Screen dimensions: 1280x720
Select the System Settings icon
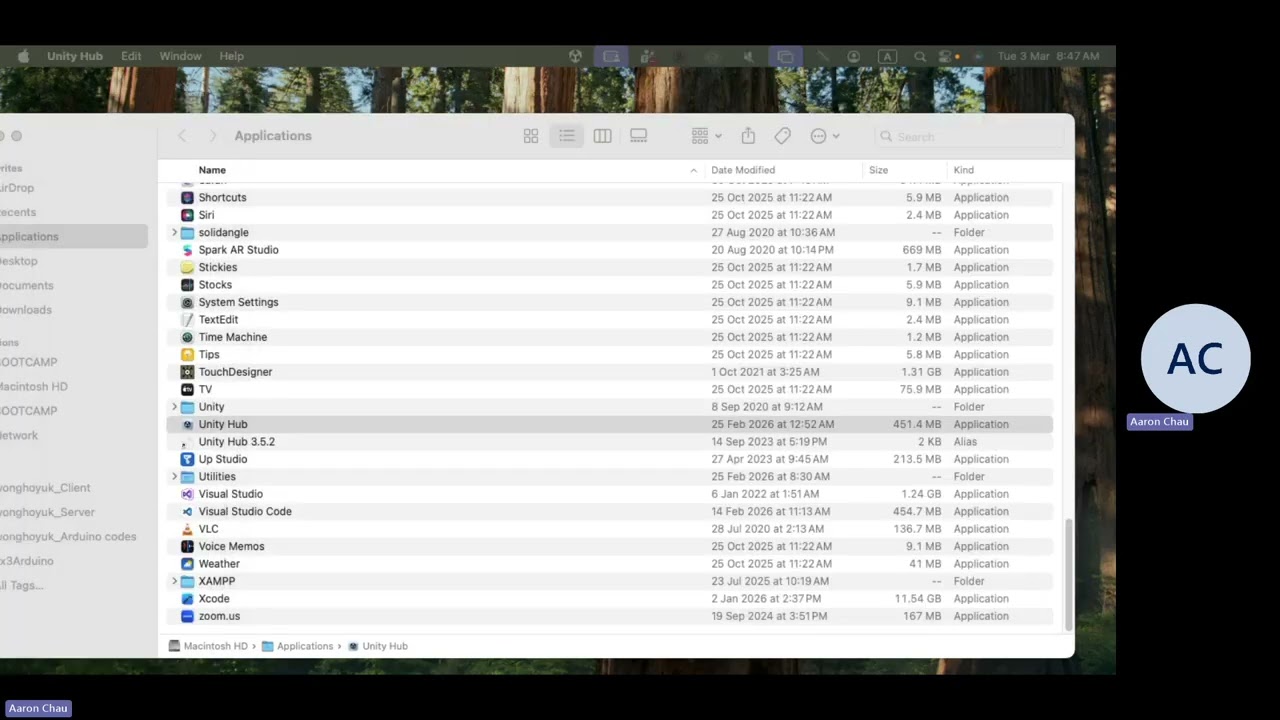187,302
